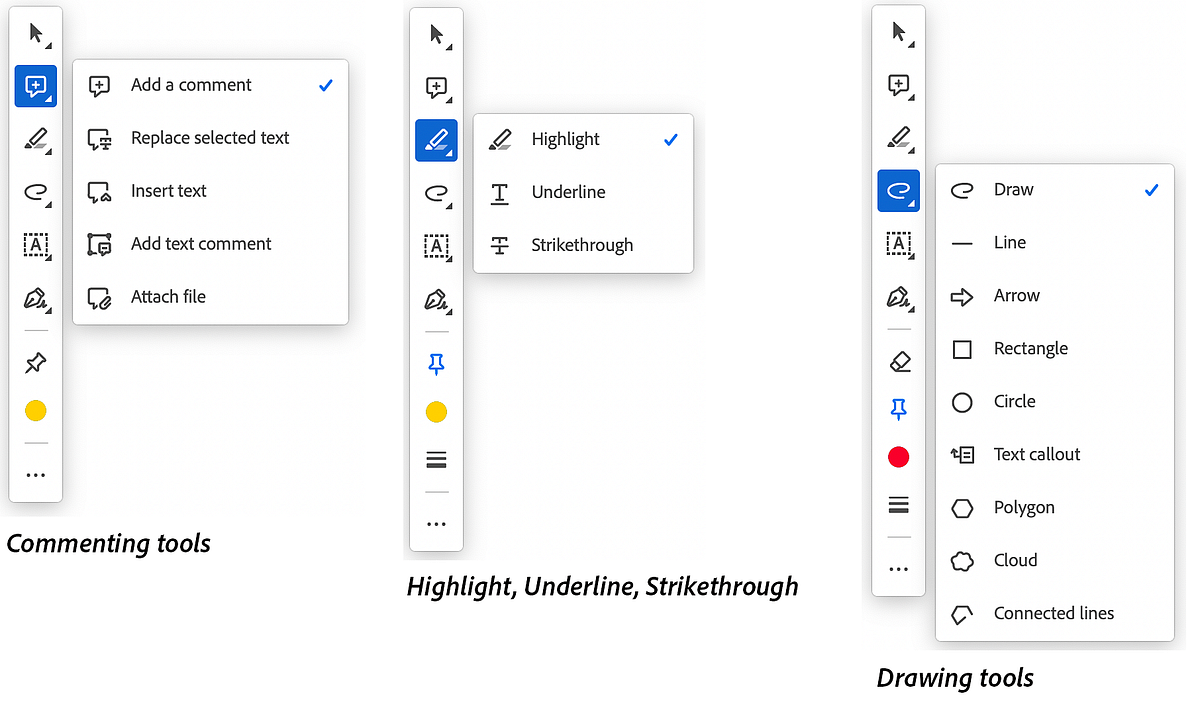
Task: Expand the highlight tool's corner submenu arrow
Action: click(x=447, y=151)
